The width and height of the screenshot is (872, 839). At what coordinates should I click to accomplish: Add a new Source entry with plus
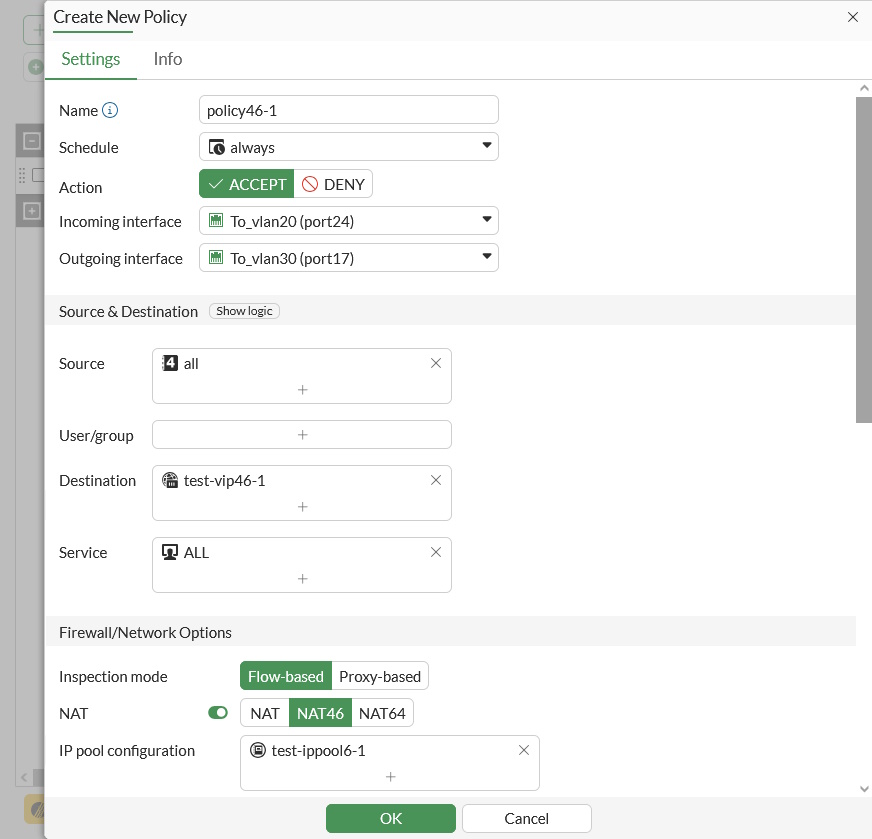(302, 389)
